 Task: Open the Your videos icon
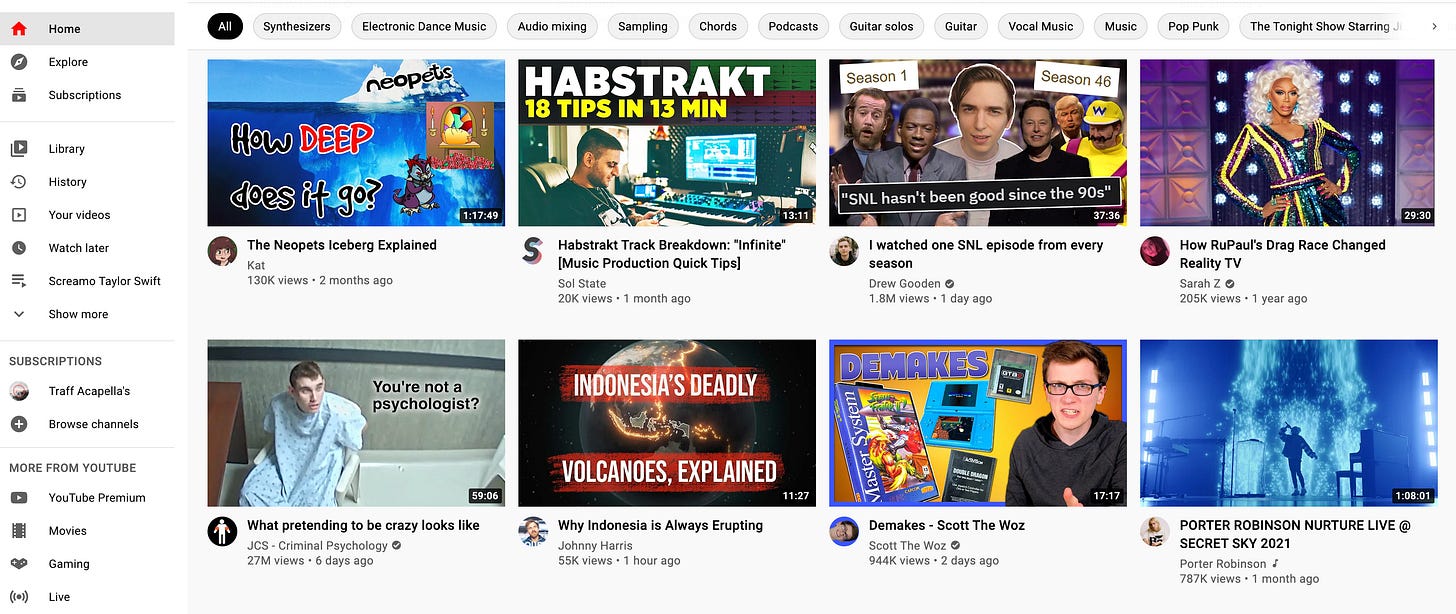click(18, 215)
